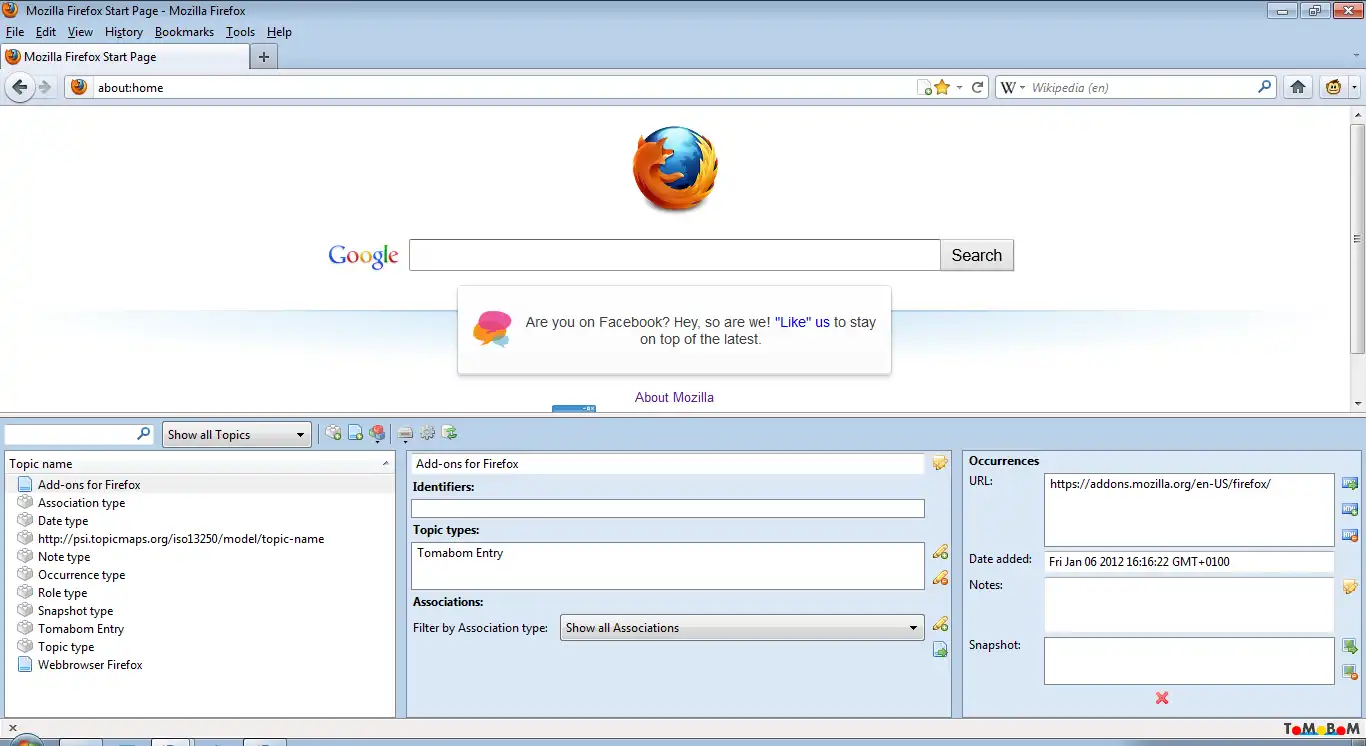Click the open snapshot icon with green arrow

pos(1350,646)
